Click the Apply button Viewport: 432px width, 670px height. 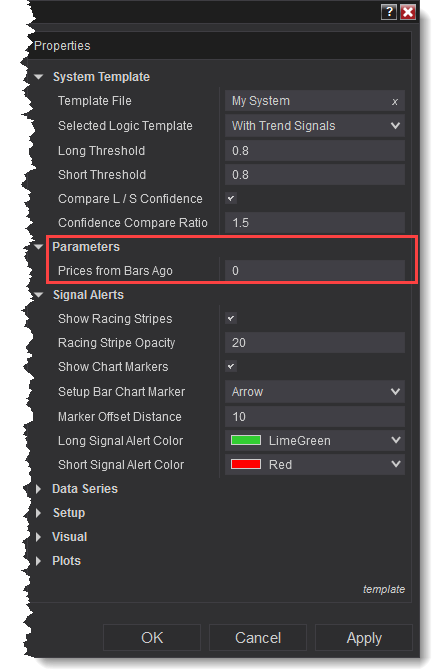tap(364, 638)
